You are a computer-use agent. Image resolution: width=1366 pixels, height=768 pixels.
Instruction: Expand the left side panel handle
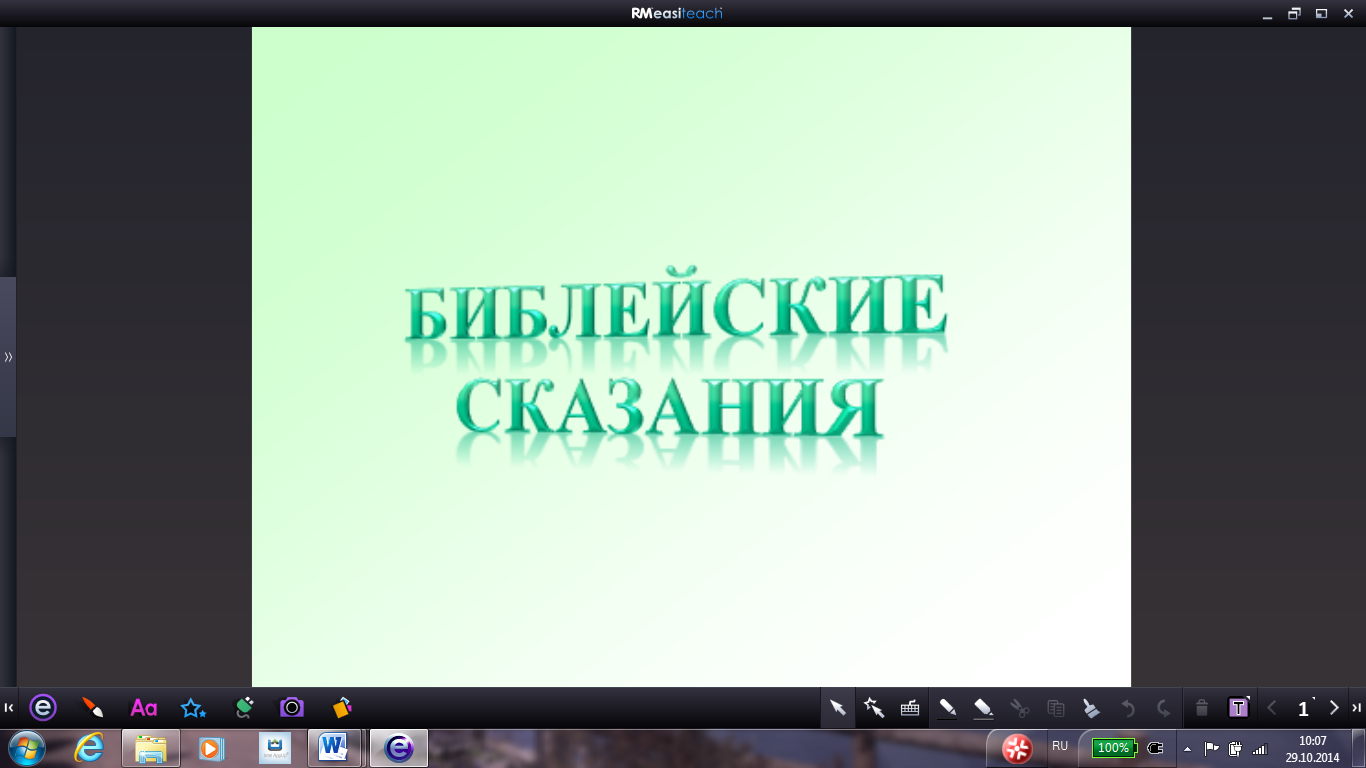[x=8, y=357]
